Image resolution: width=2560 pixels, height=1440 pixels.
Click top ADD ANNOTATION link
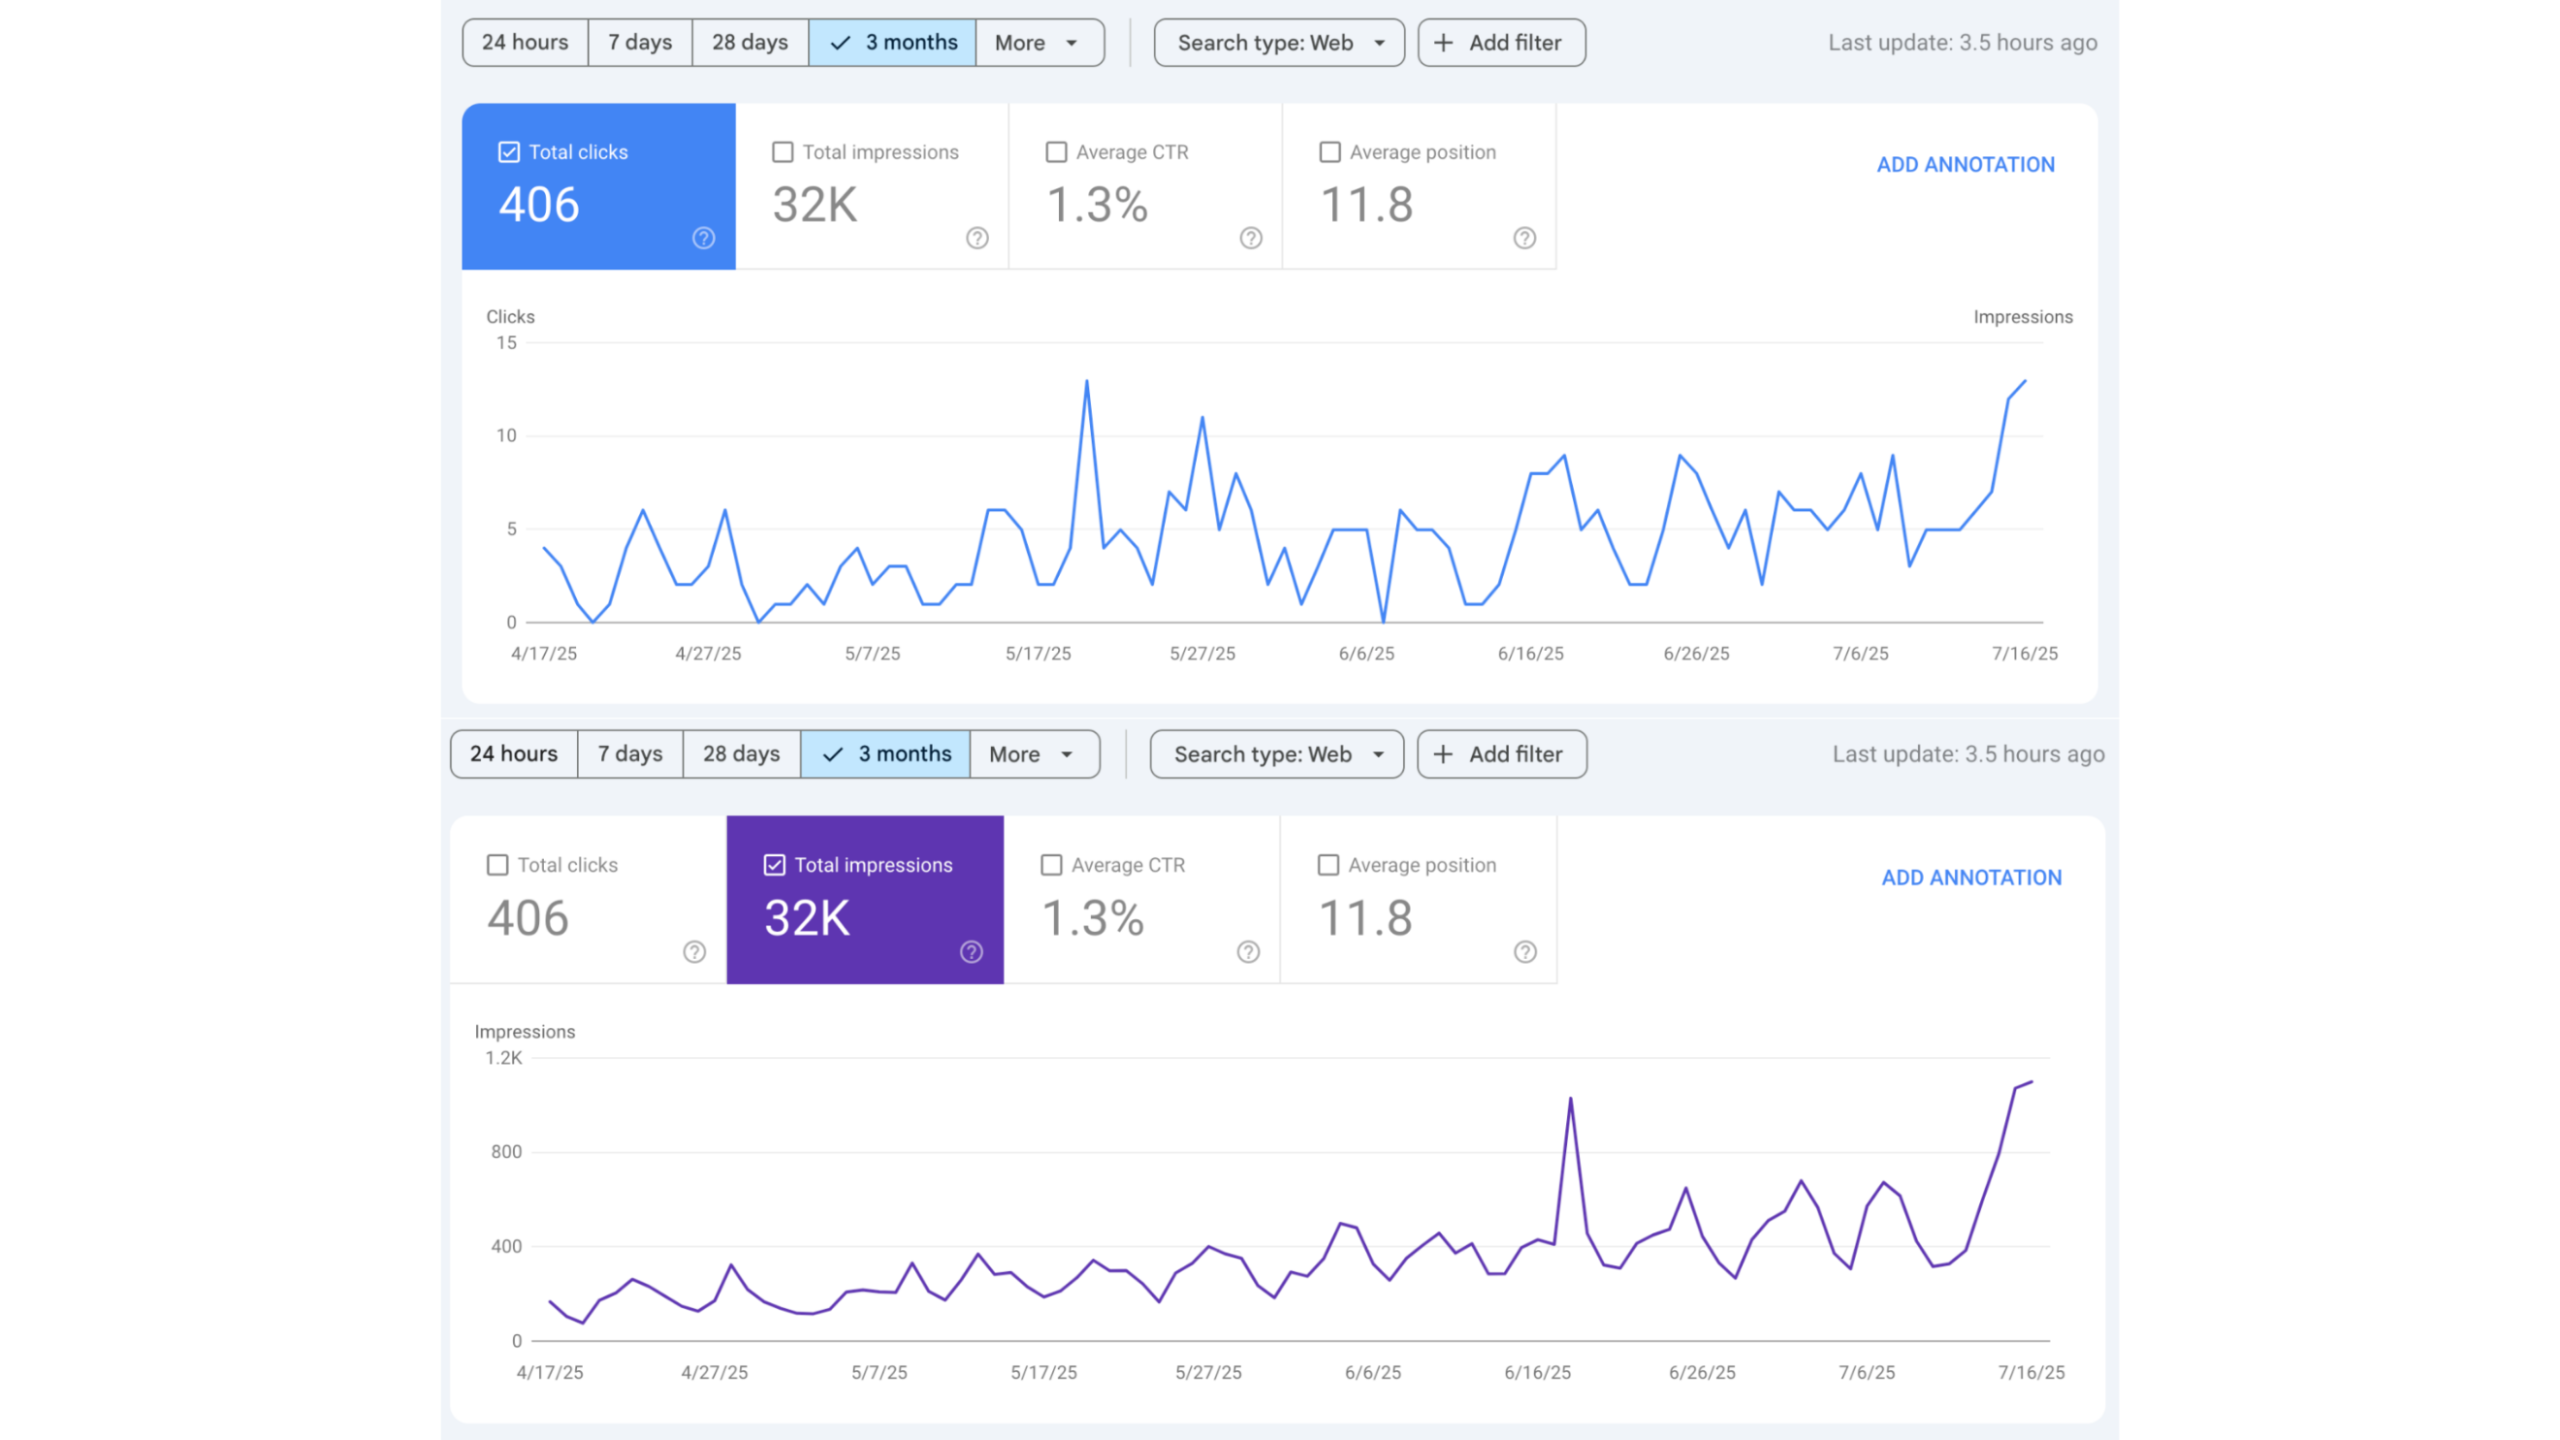(x=1965, y=165)
